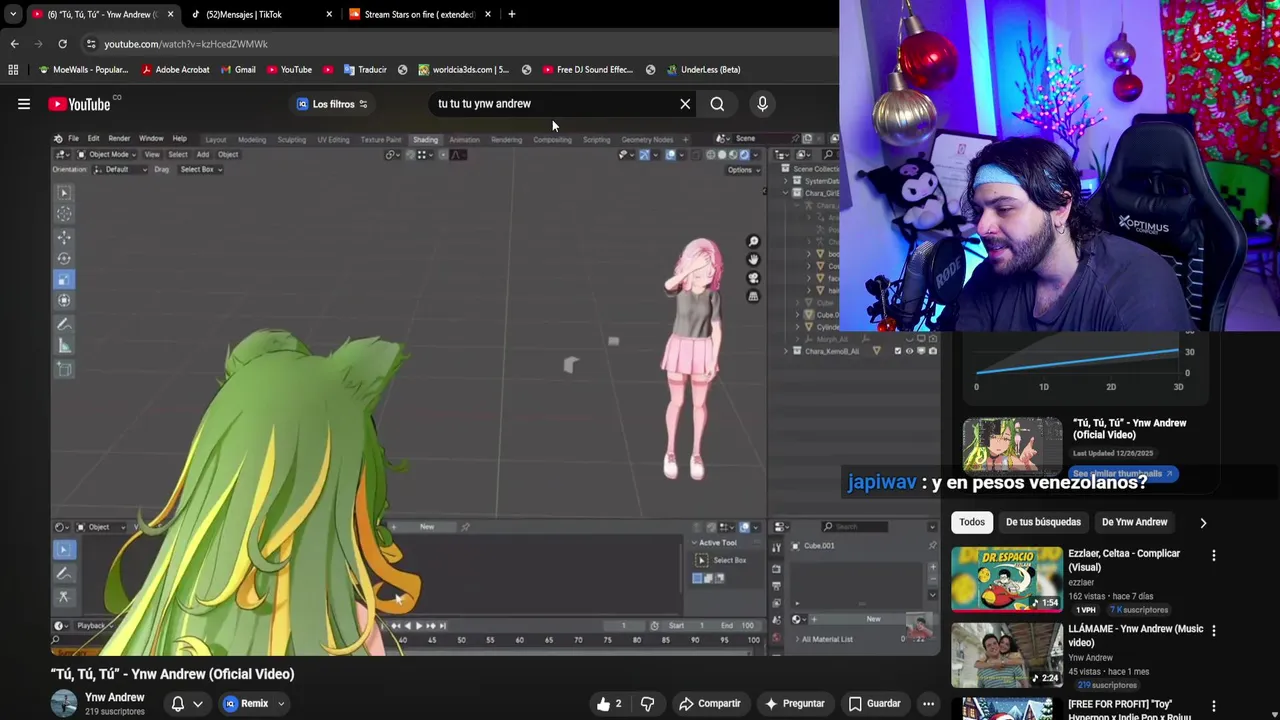Click the 219 suscriptores text under channel

tap(115, 712)
